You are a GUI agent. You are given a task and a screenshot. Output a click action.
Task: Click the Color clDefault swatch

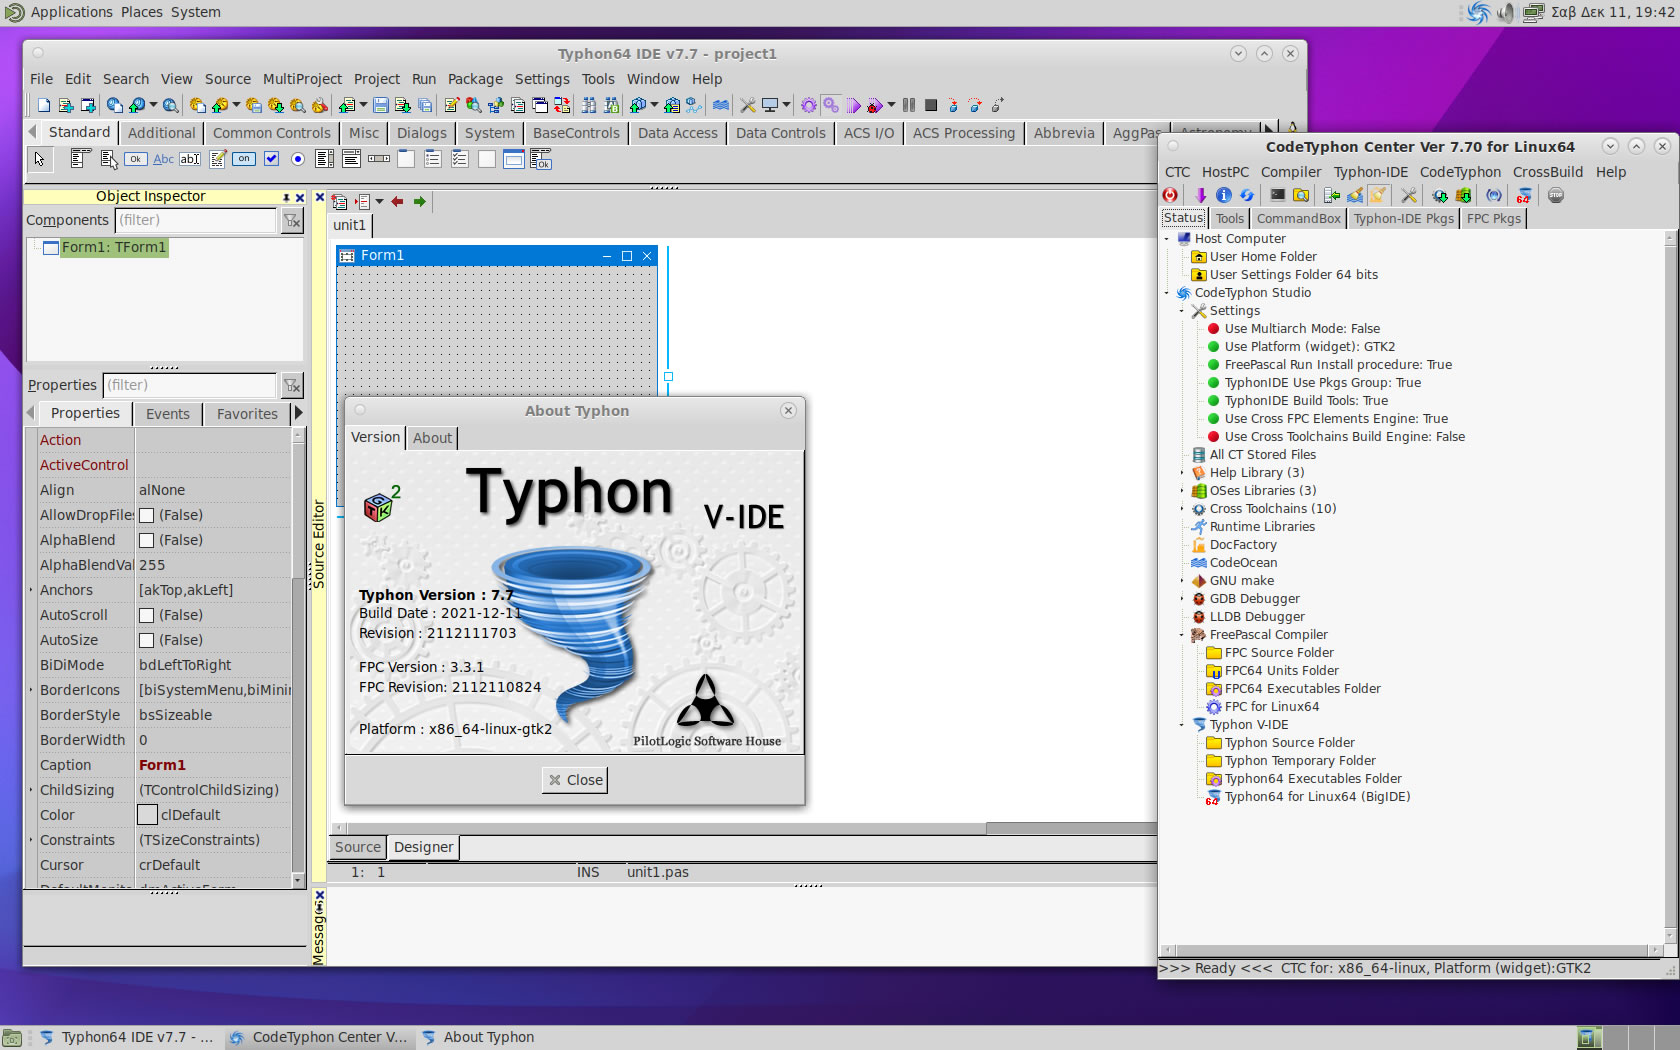[x=147, y=815]
